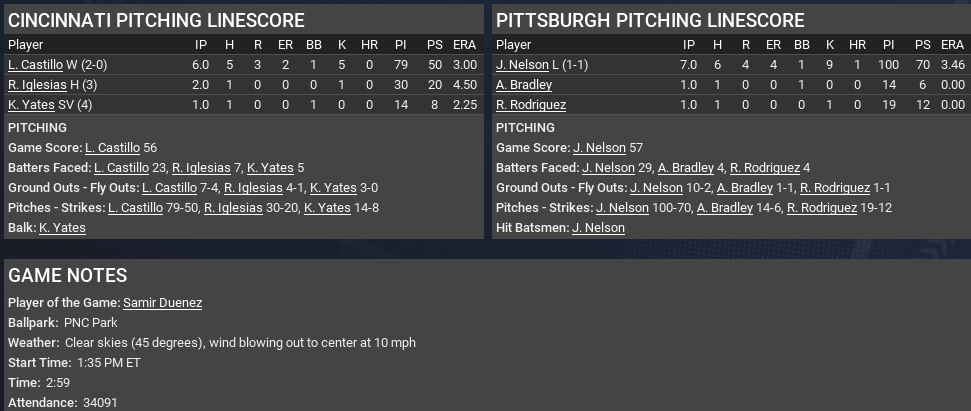Open Player of the Game Samir Duenez
The width and height of the screenshot is (971, 411).
click(162, 303)
